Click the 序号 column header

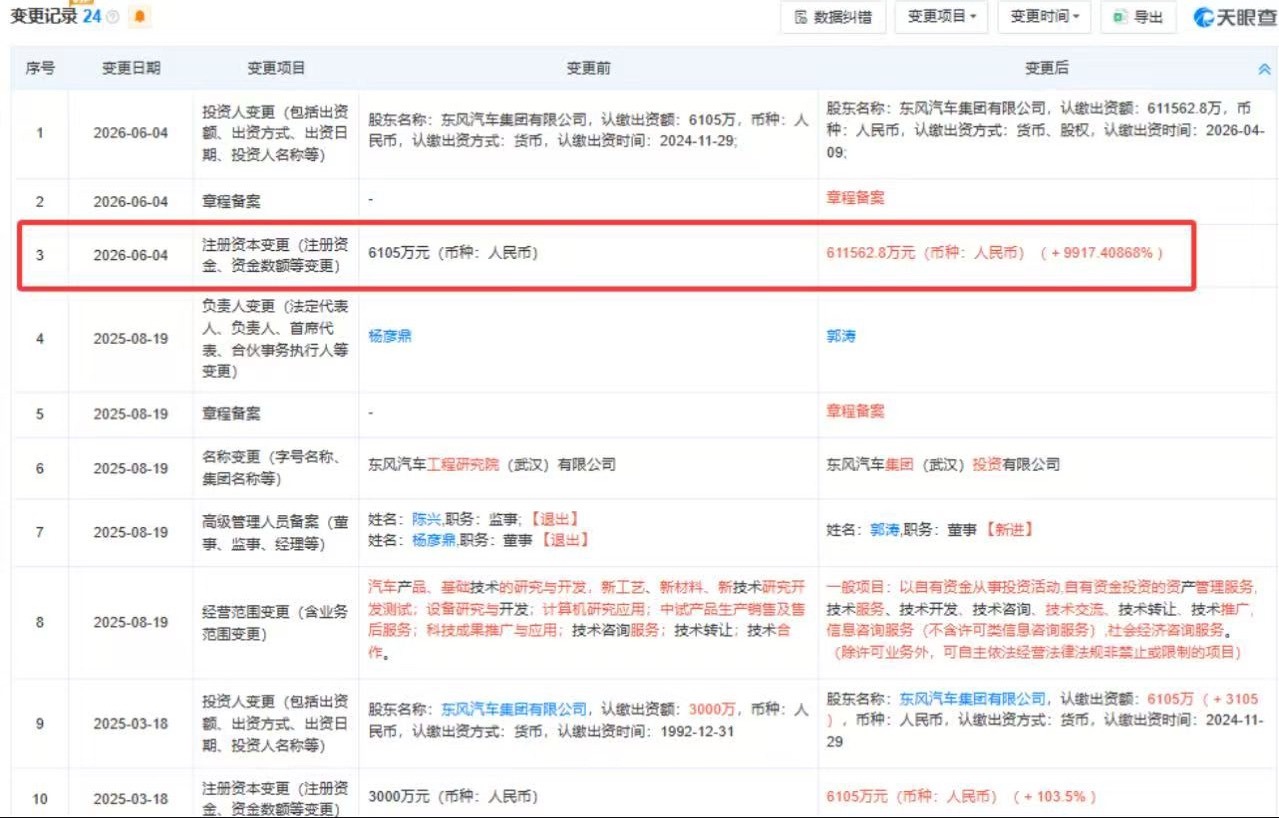click(40, 68)
